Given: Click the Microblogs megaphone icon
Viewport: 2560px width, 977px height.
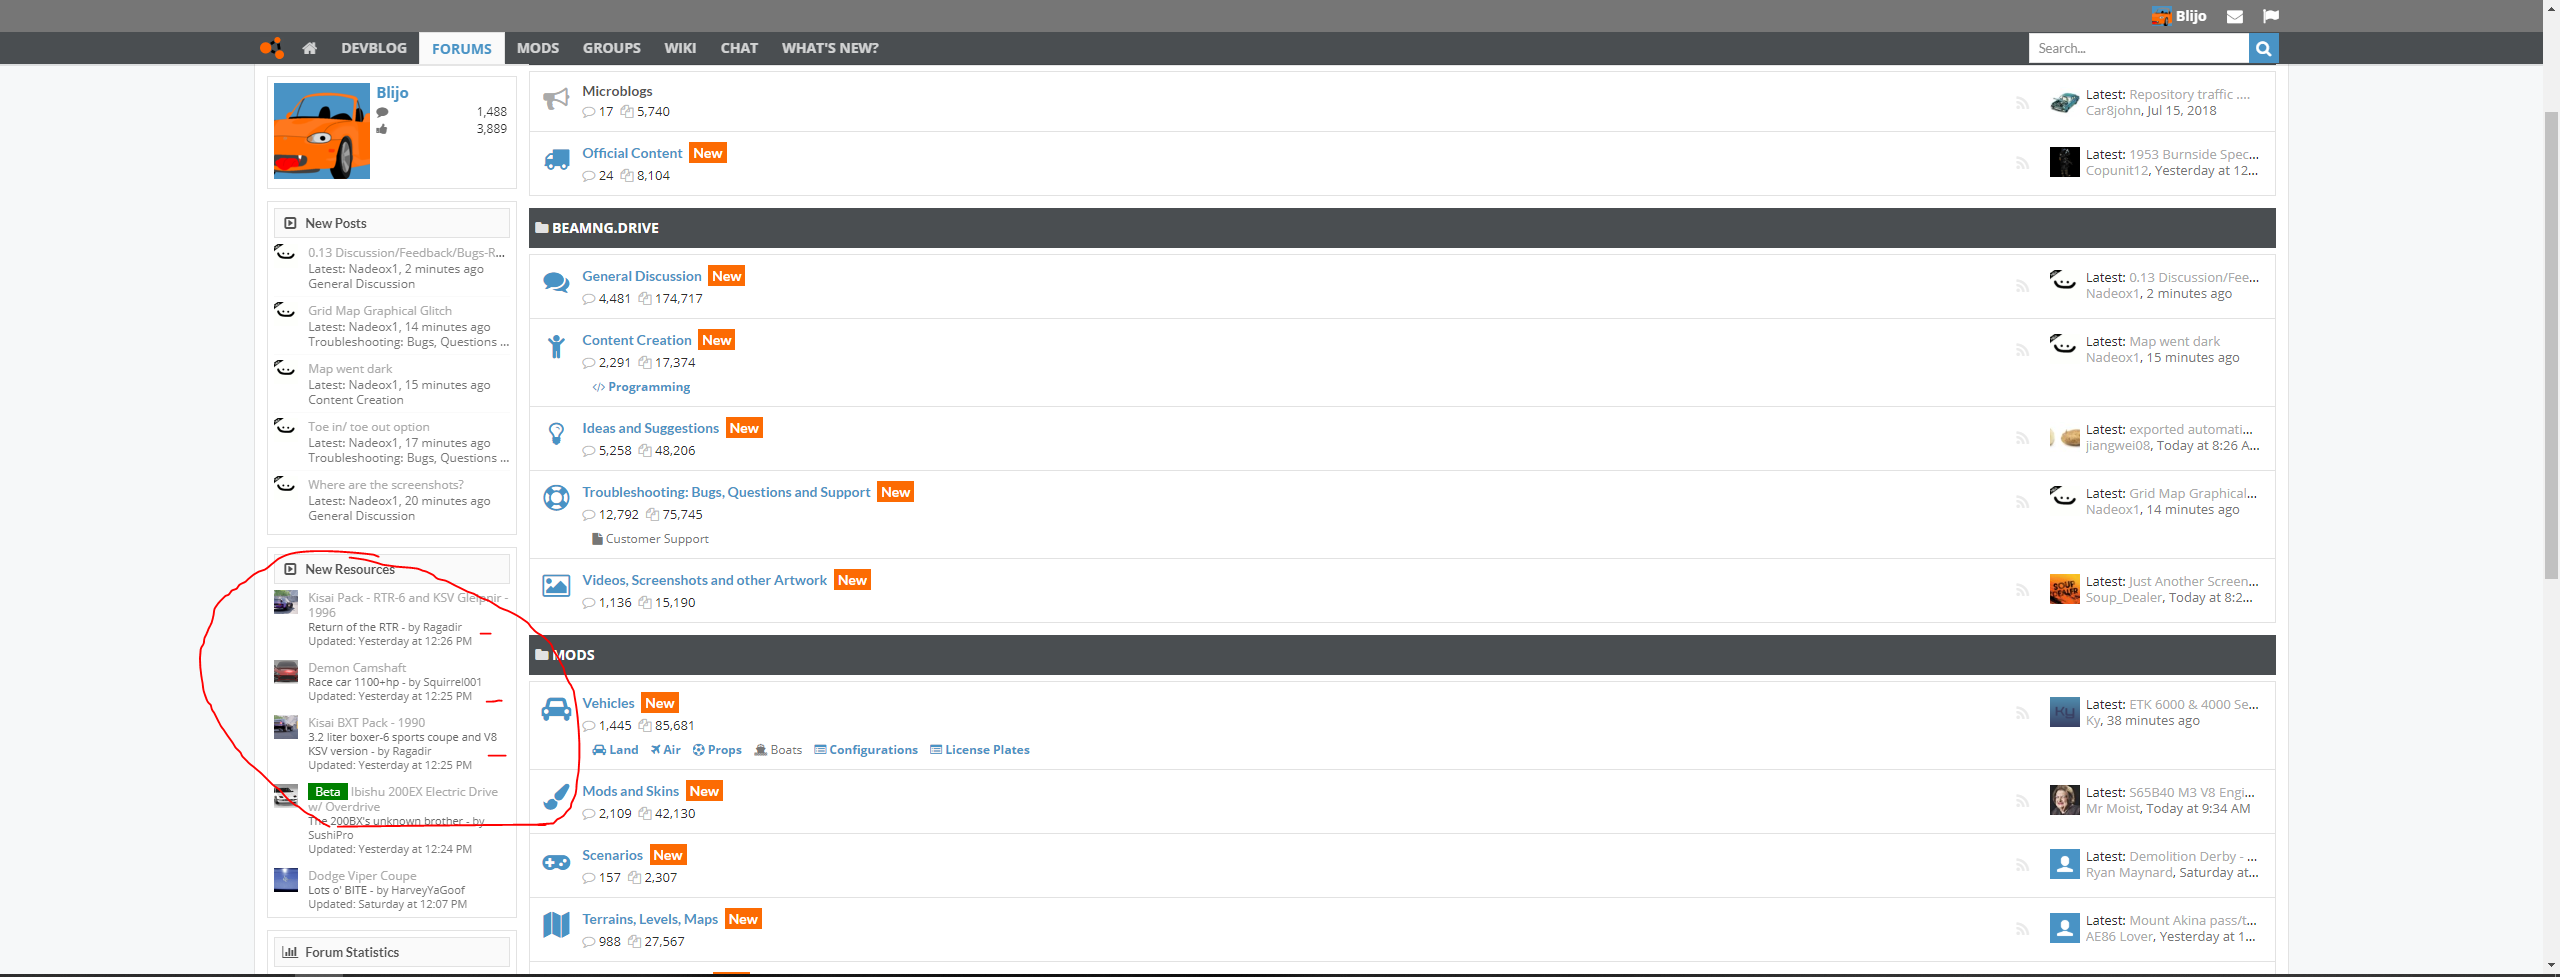Looking at the screenshot, I should (556, 99).
